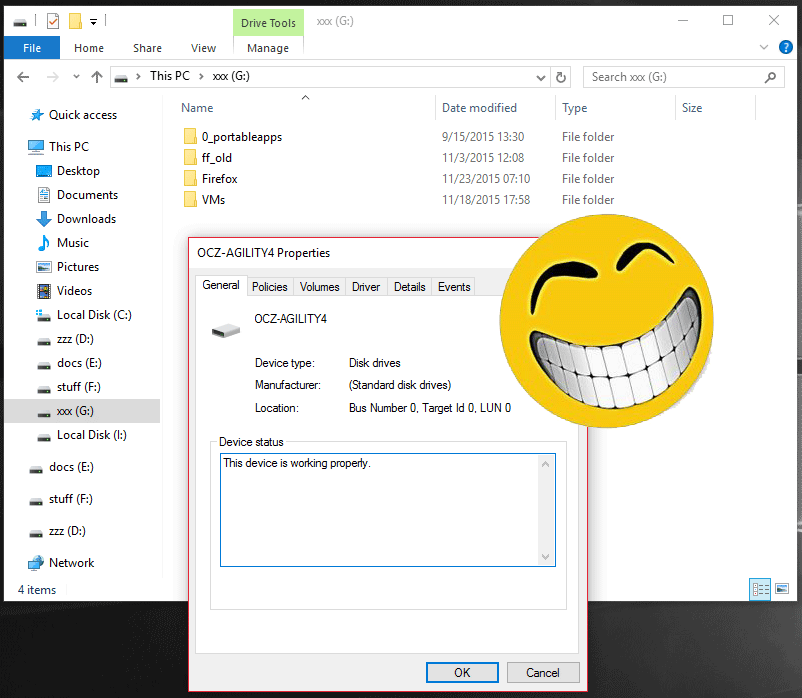Confirm the Properties dialog with OK

[x=462, y=672]
